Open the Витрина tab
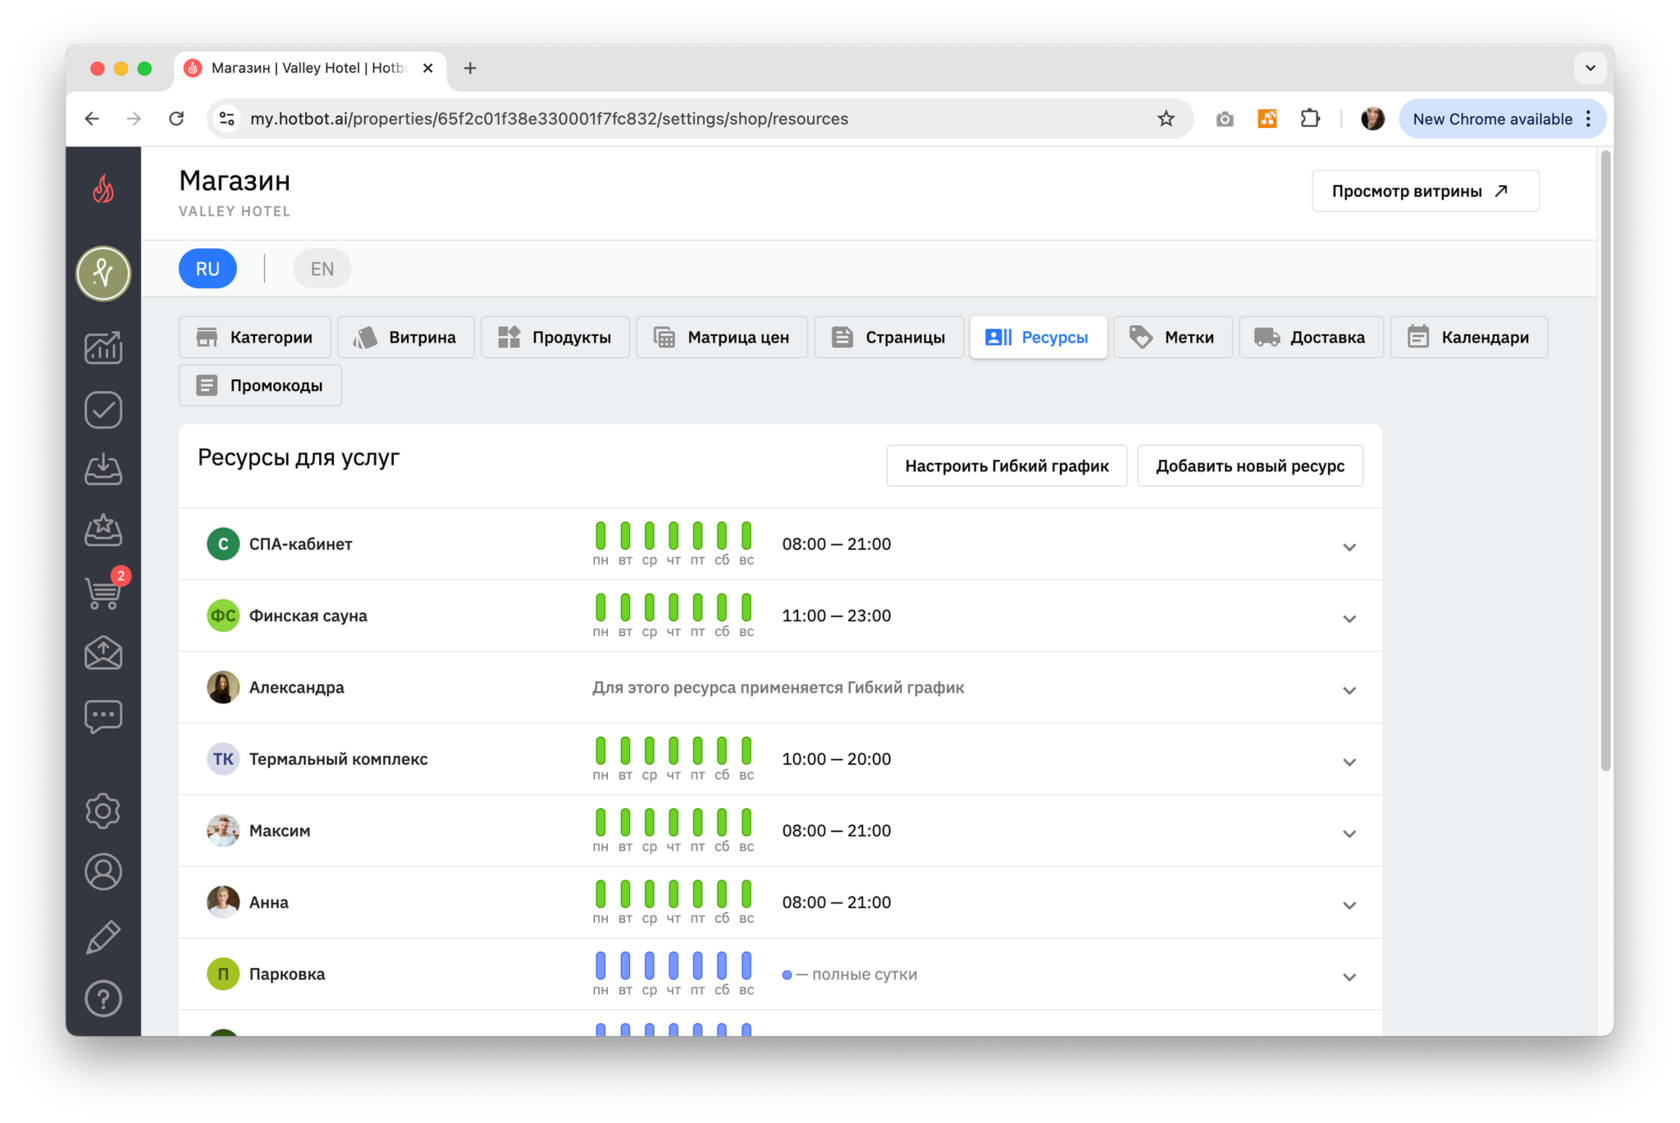The width and height of the screenshot is (1680, 1123). 406,337
